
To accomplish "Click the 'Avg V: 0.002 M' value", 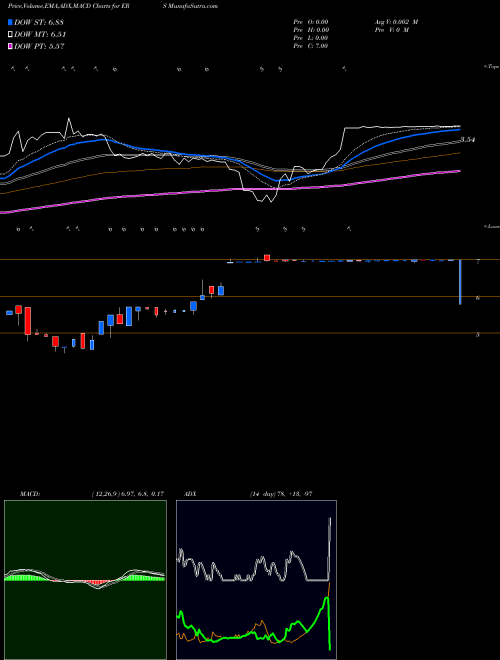I will click(396, 22).
